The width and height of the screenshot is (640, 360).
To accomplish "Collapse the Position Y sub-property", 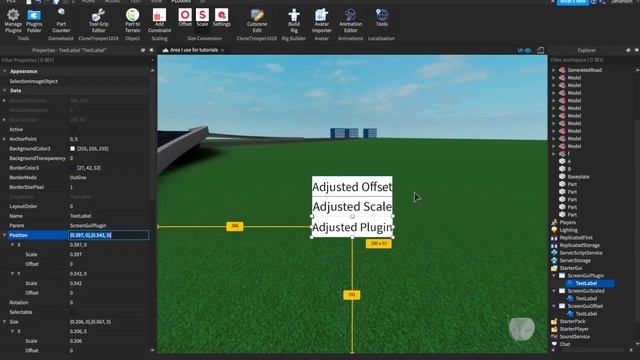I will 12,273.
